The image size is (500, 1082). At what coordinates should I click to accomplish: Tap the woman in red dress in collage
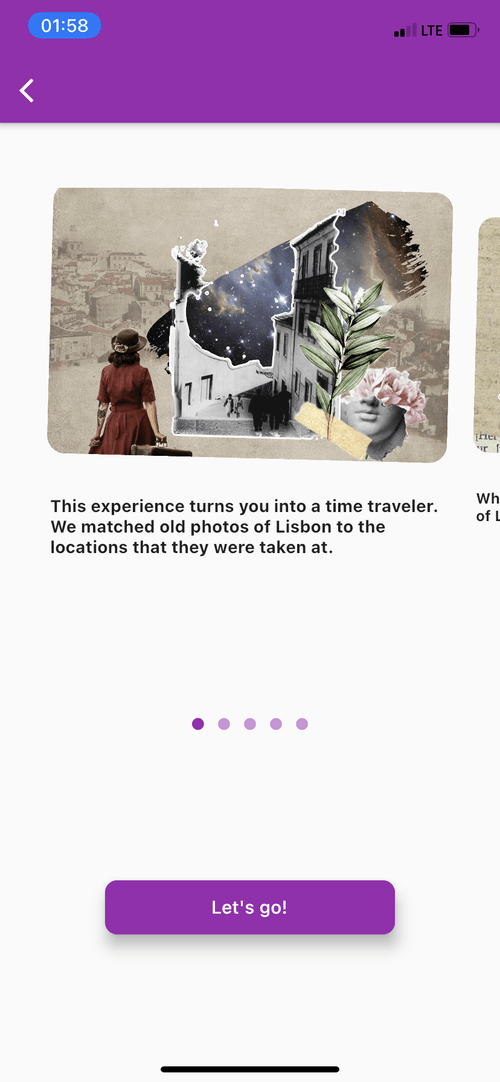pos(126,392)
